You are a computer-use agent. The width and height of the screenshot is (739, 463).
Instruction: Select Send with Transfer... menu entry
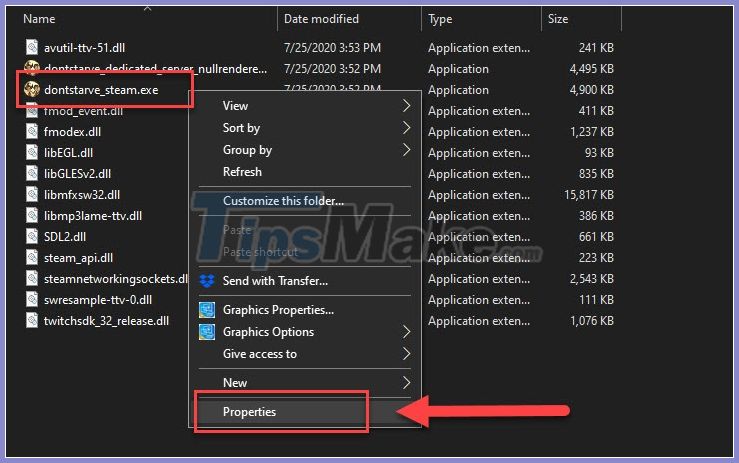click(x=304, y=281)
